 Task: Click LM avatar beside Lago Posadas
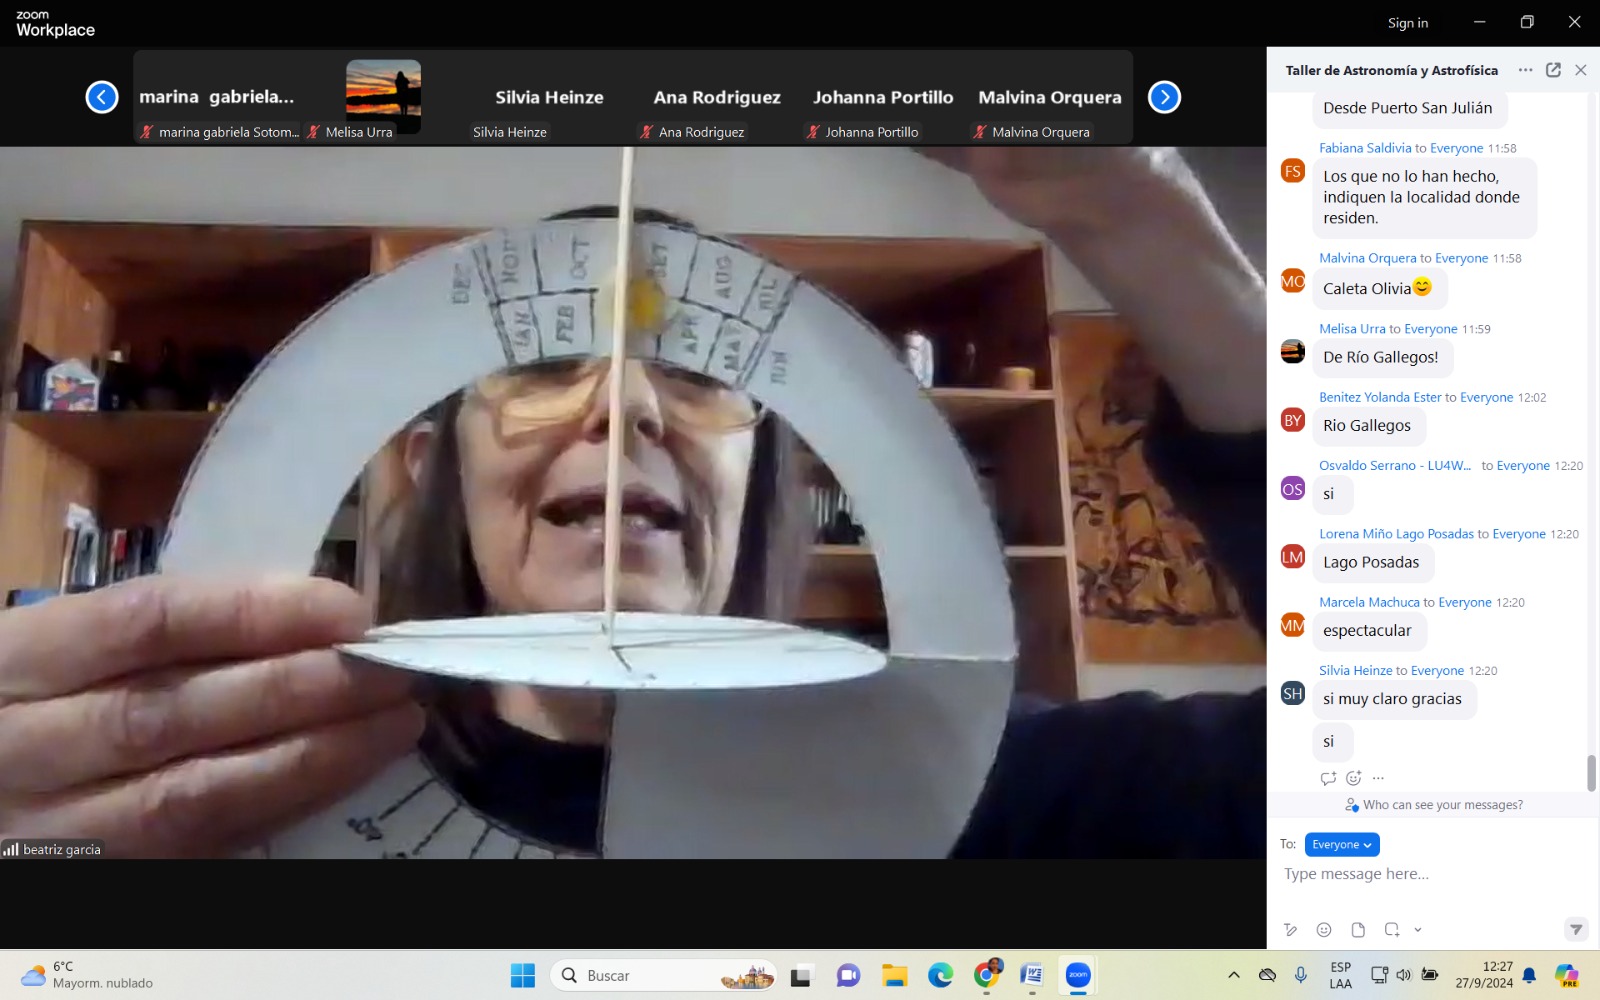(1293, 557)
